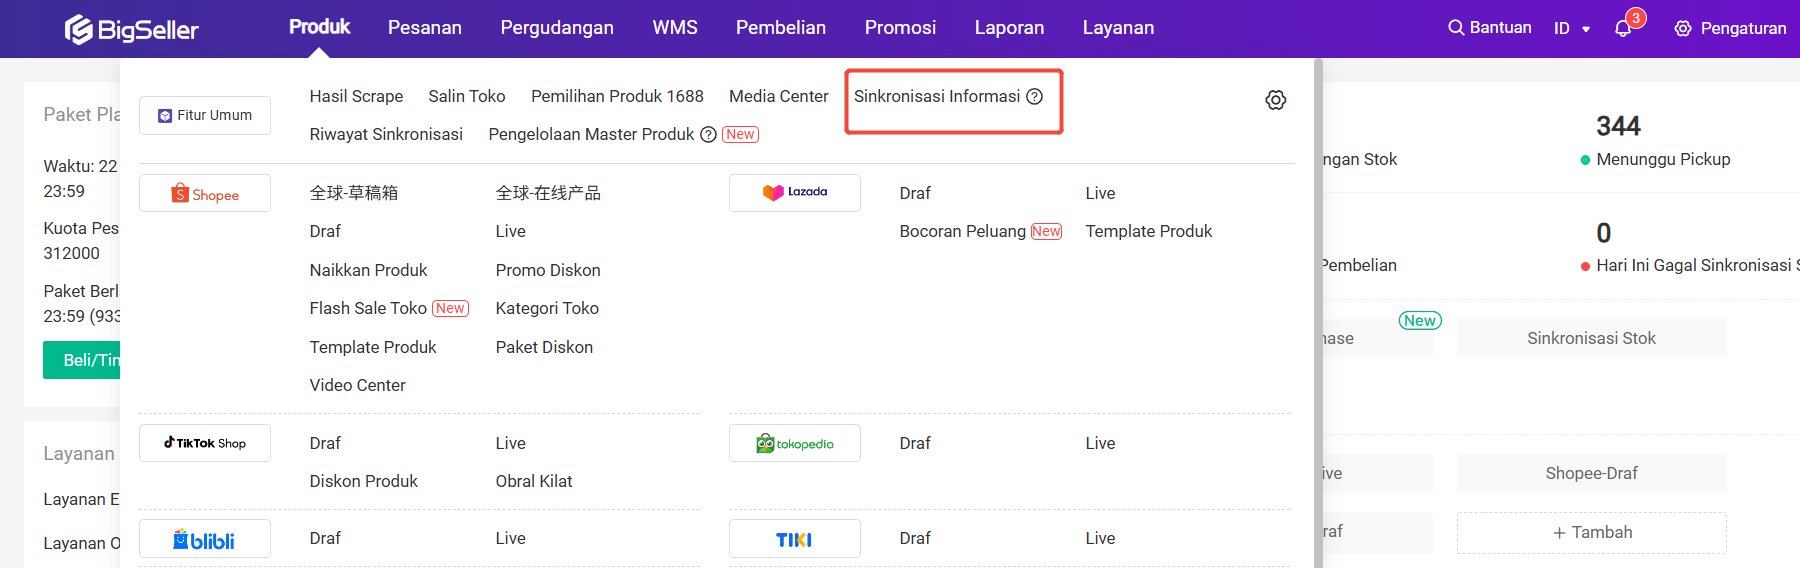Open Shopee Flash Sale Toko
Image resolution: width=1800 pixels, height=568 pixels.
click(368, 308)
